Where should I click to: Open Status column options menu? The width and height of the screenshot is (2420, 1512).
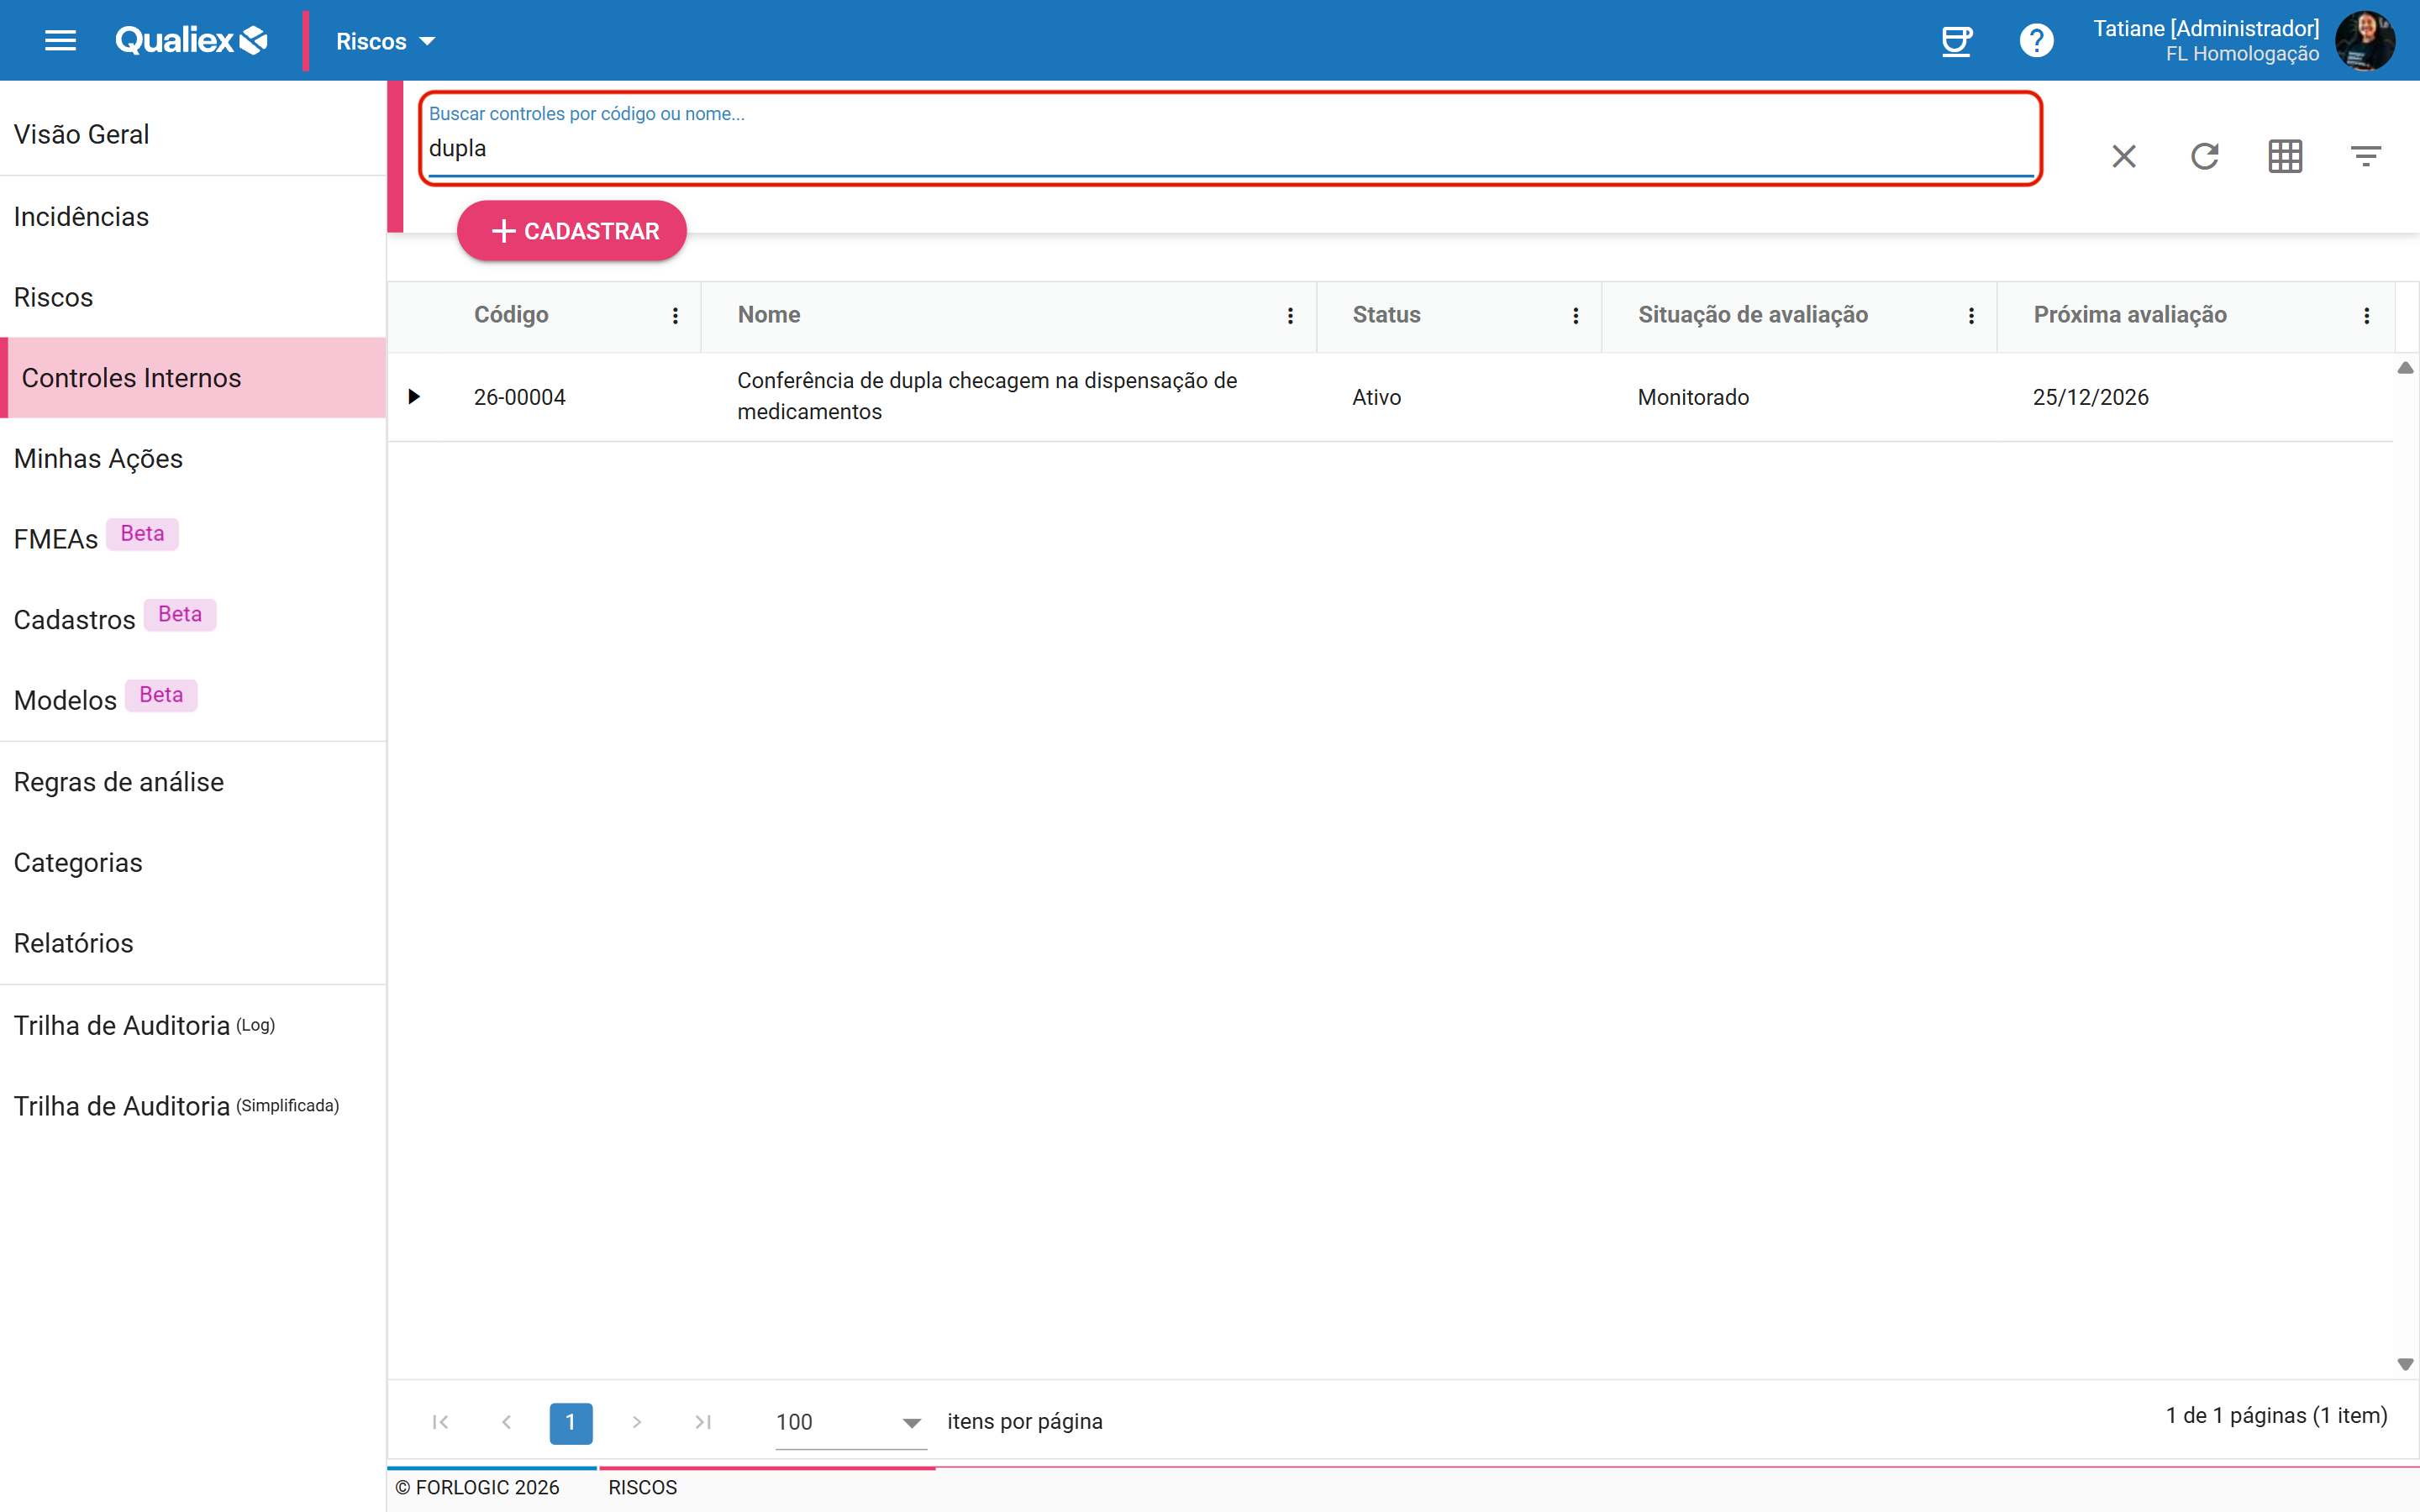(1575, 316)
